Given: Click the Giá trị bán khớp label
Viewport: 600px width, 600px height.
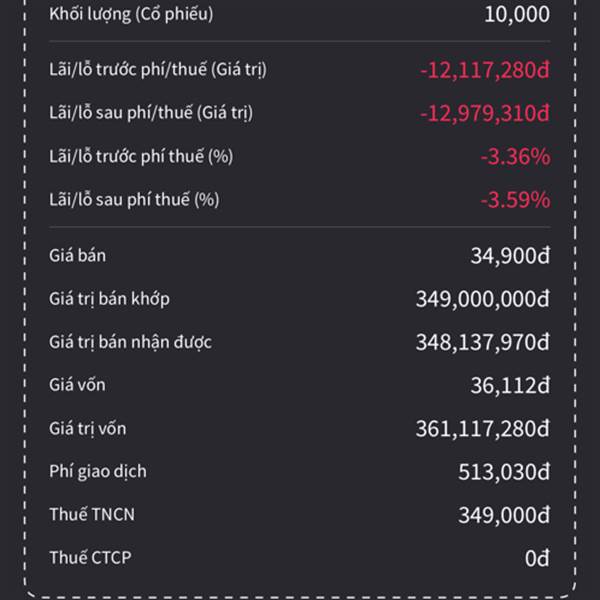Looking at the screenshot, I should 116,299.
